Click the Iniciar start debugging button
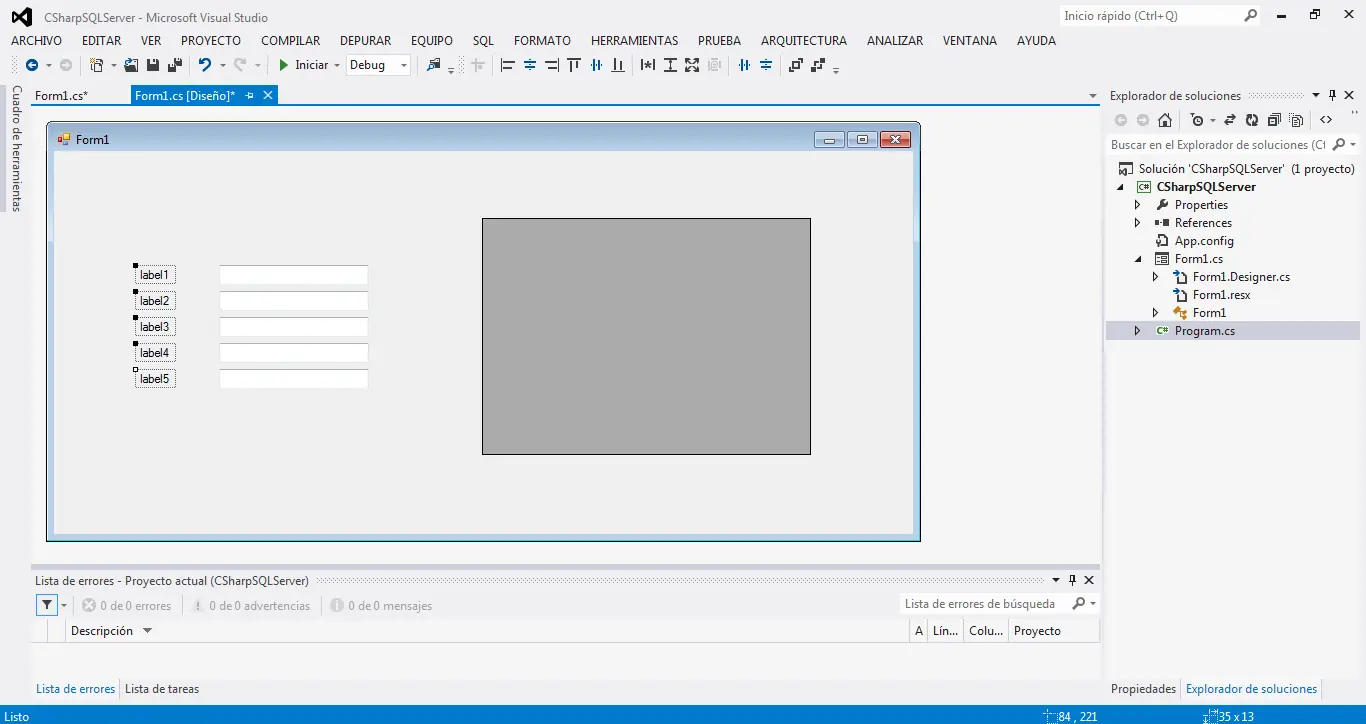Image resolution: width=1366 pixels, height=724 pixels. pos(303,65)
